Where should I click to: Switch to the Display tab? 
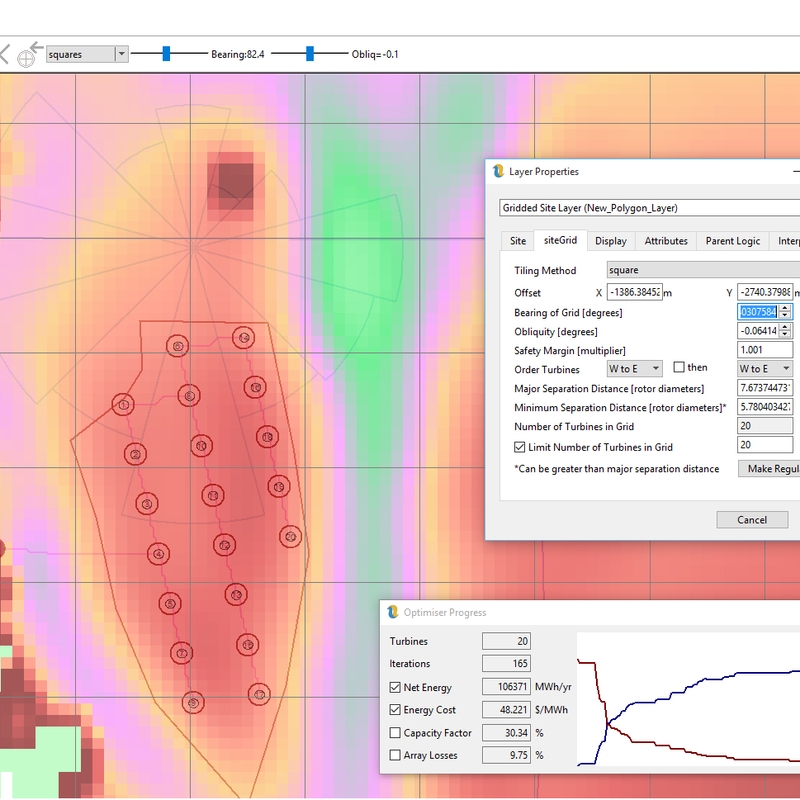coord(610,241)
